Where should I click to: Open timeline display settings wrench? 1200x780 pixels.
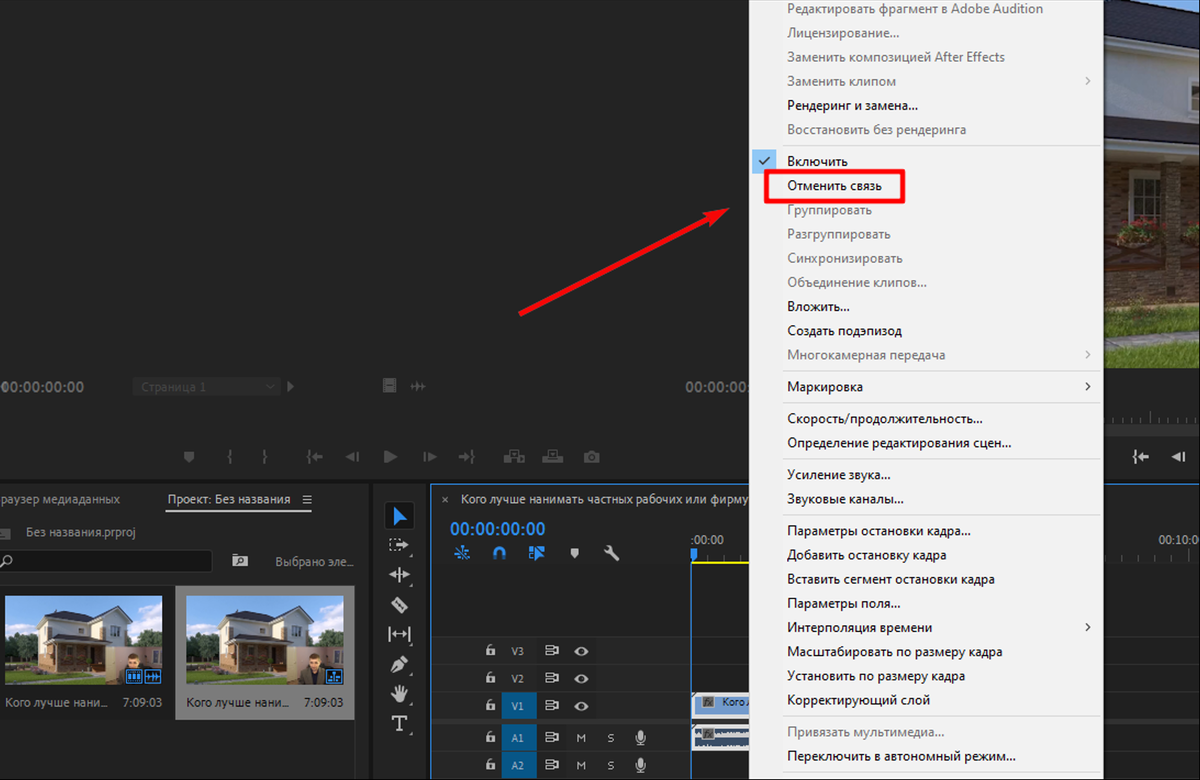tap(612, 552)
